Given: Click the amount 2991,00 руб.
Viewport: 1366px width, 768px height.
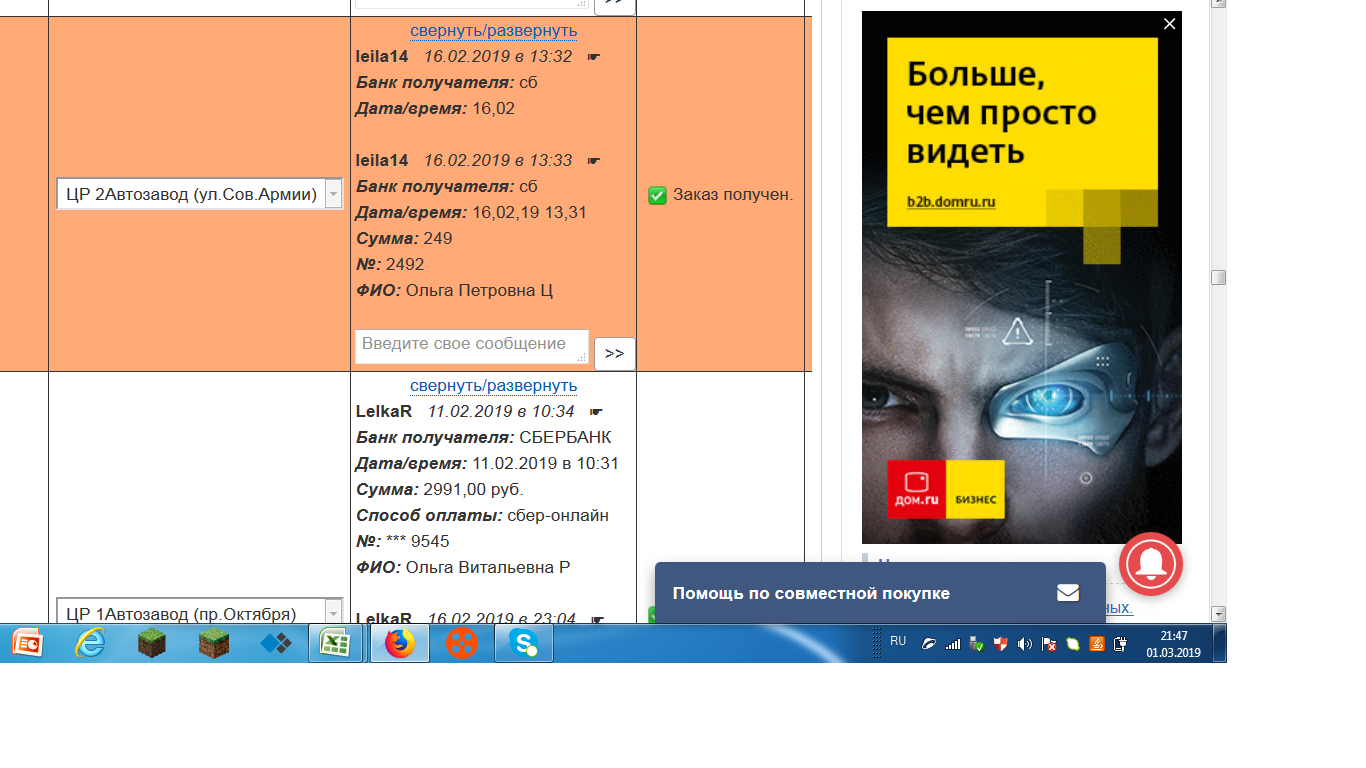Looking at the screenshot, I should [474, 490].
